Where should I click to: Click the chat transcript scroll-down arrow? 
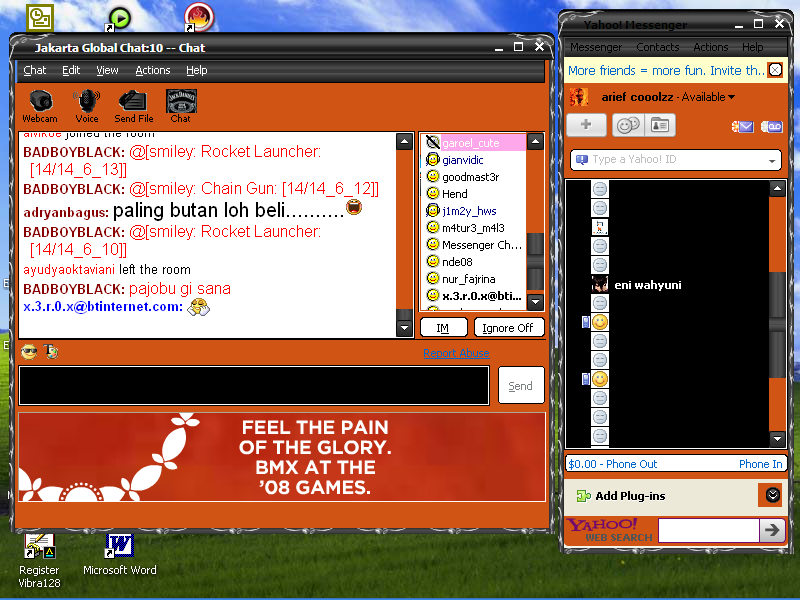pos(404,328)
